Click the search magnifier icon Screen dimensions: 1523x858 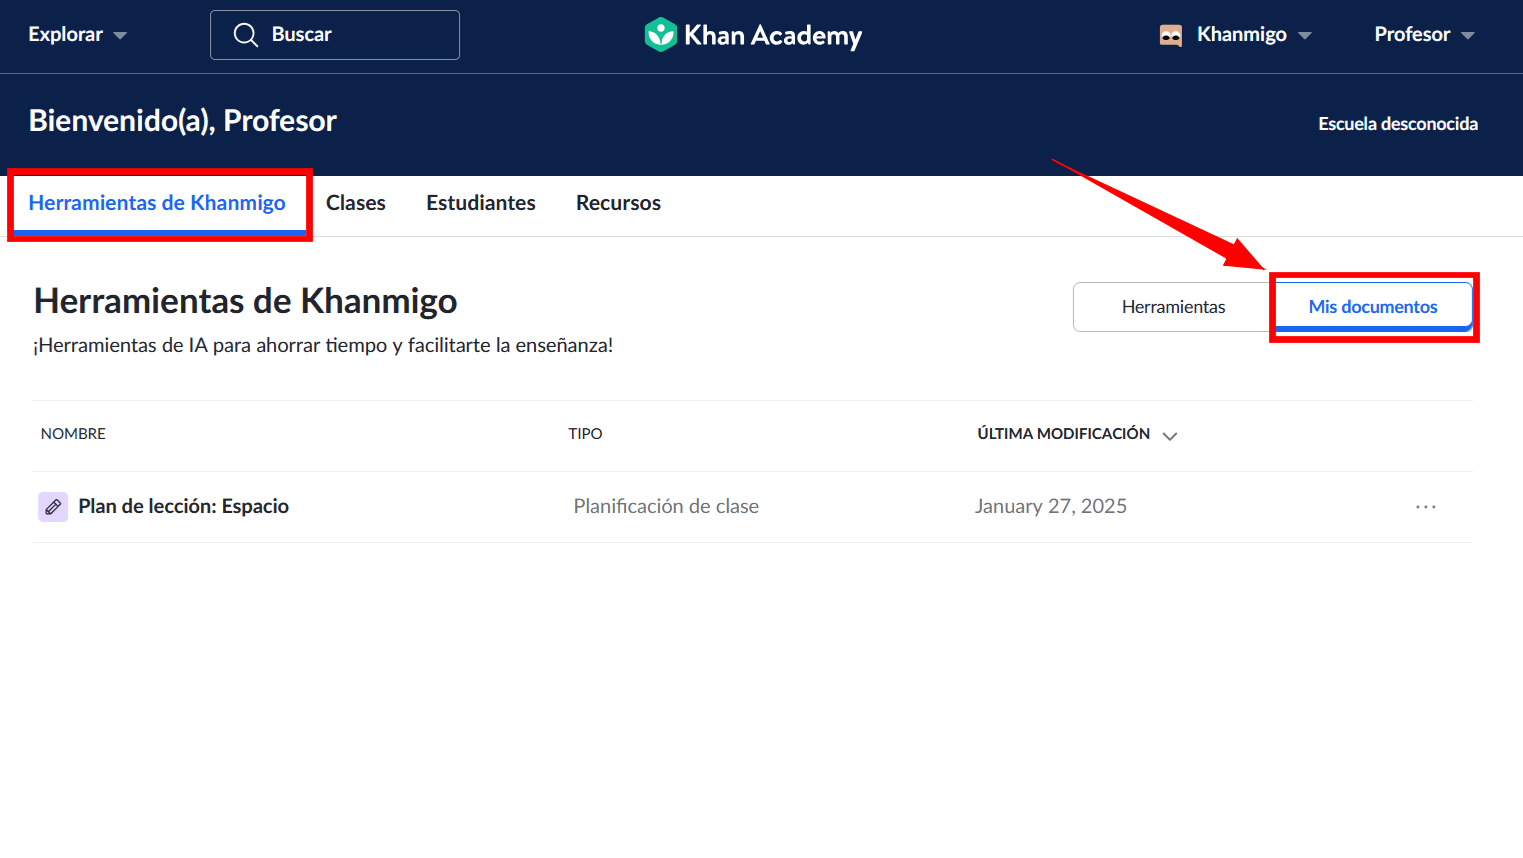245,35
